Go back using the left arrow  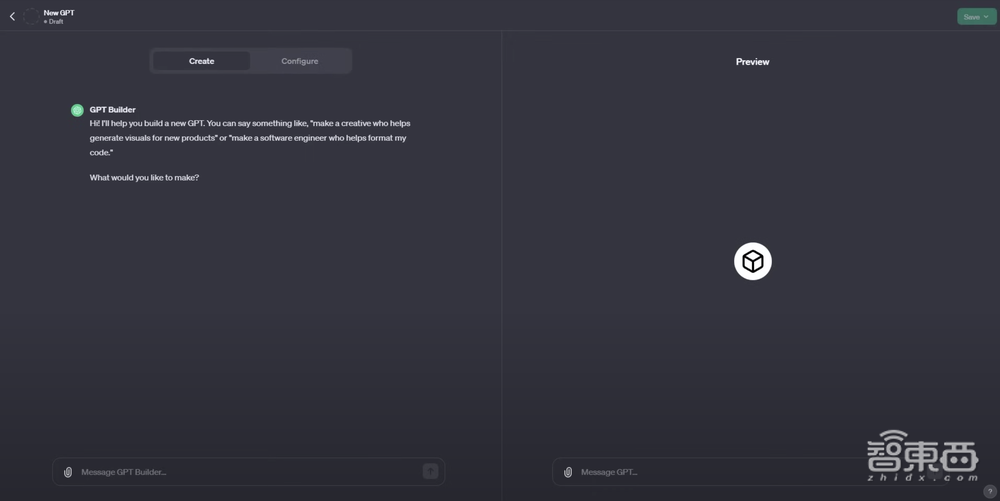[12, 16]
